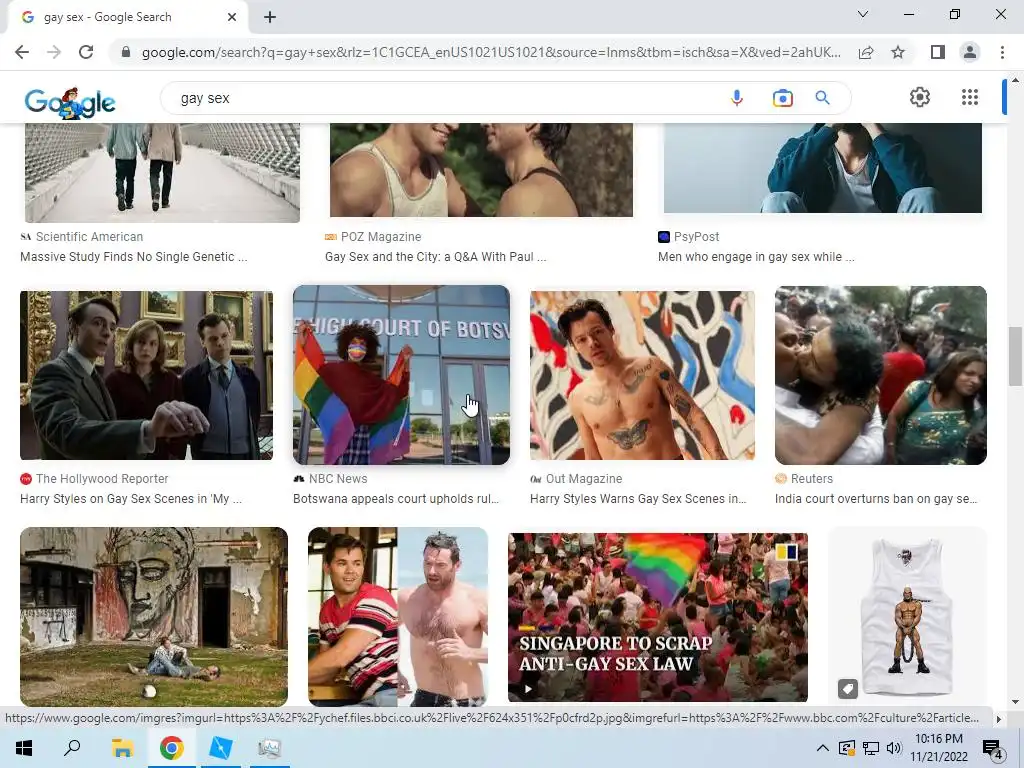Open The Hollywood Reporter result link
Viewport: 1024px width, 768px height.
131,499
